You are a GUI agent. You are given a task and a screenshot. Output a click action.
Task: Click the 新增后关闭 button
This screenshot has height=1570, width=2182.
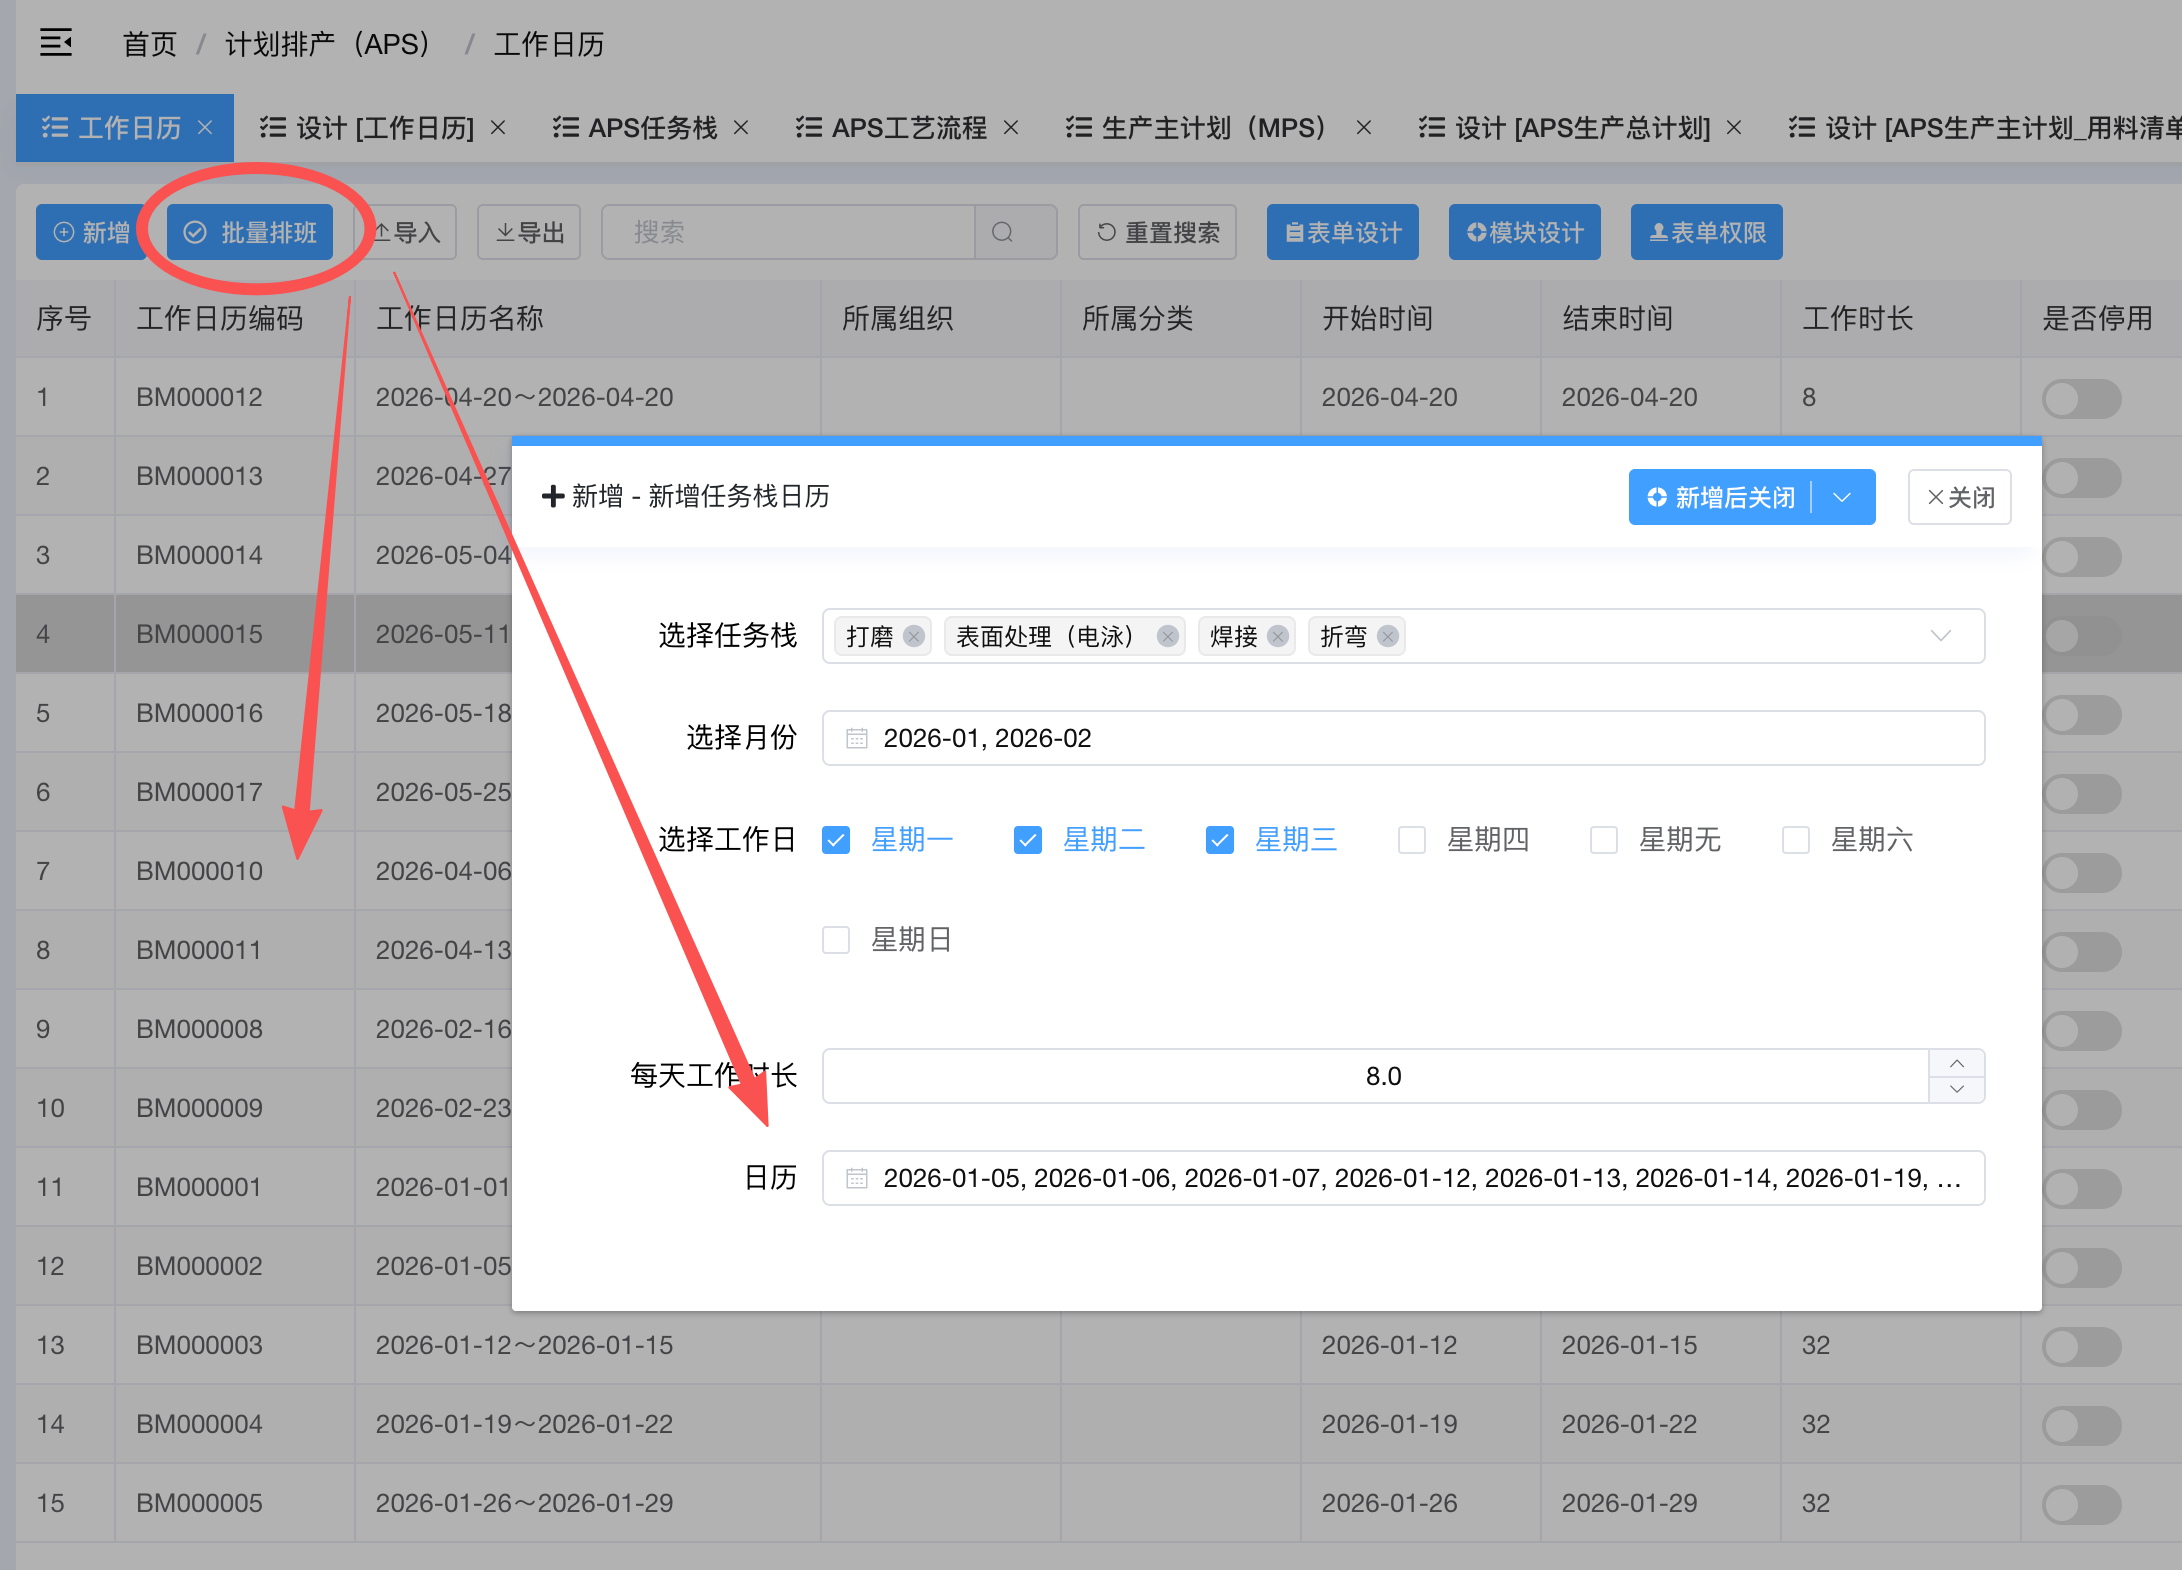coord(1722,497)
